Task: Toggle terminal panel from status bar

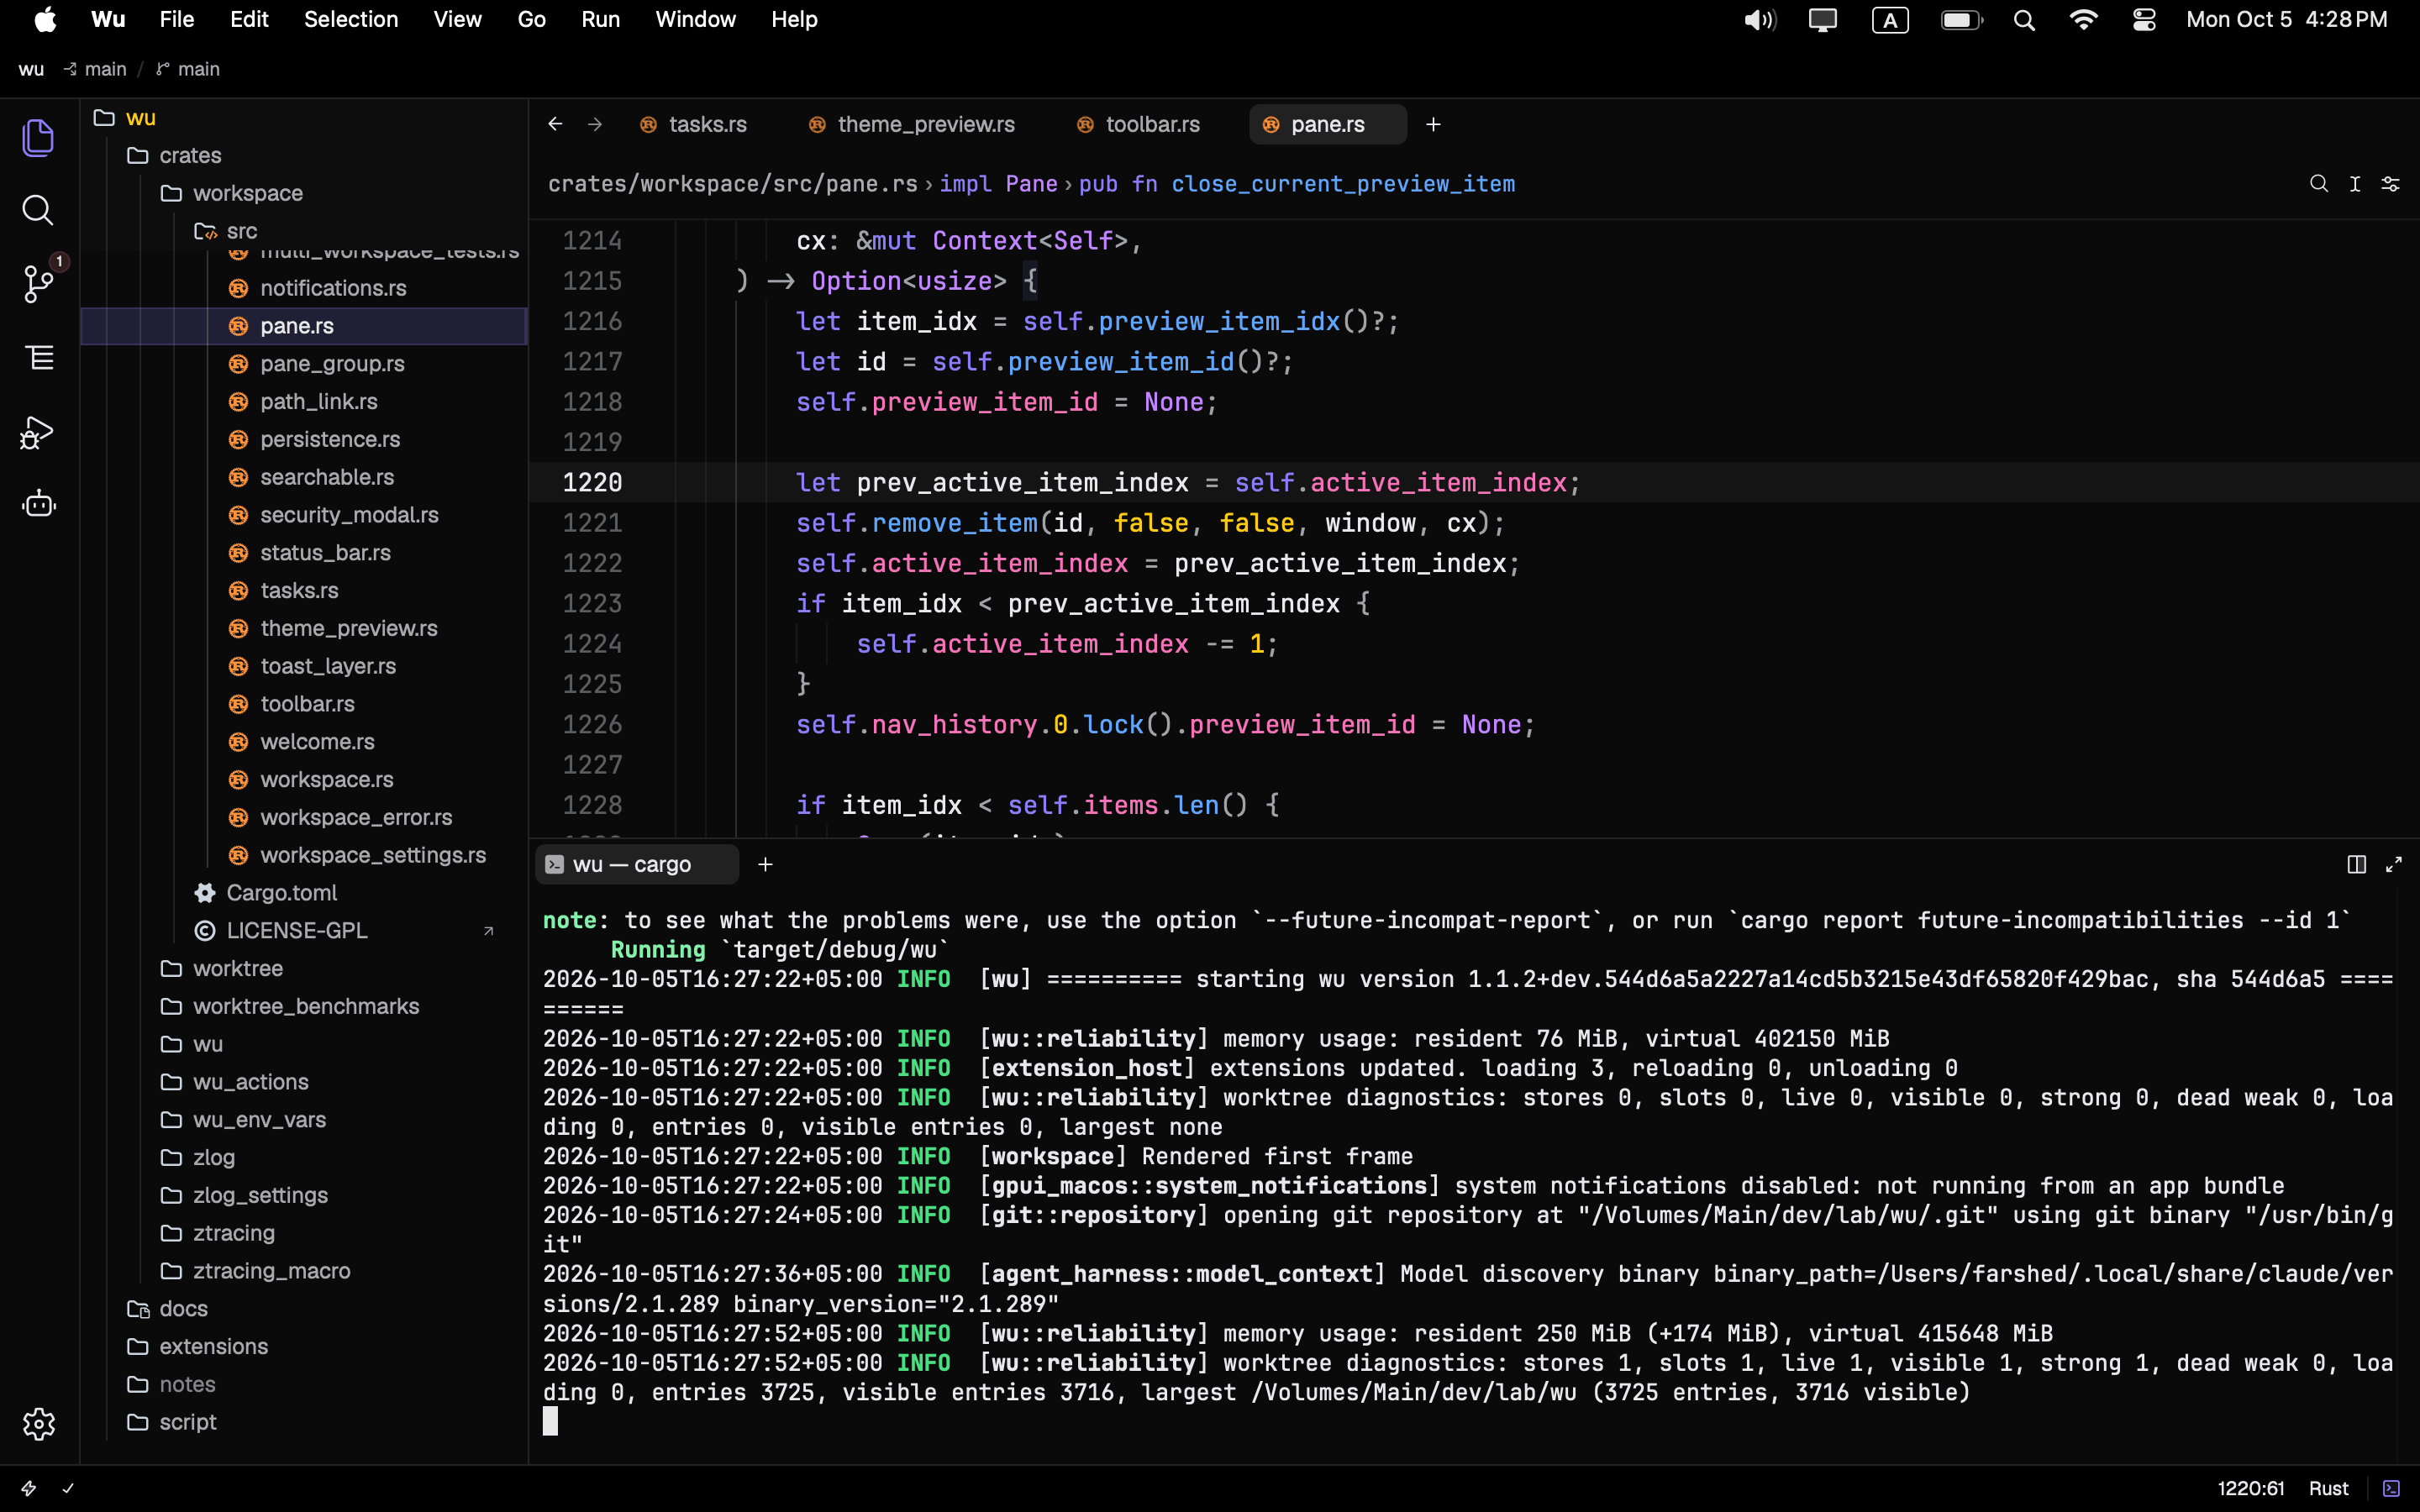Action: 2391,1488
